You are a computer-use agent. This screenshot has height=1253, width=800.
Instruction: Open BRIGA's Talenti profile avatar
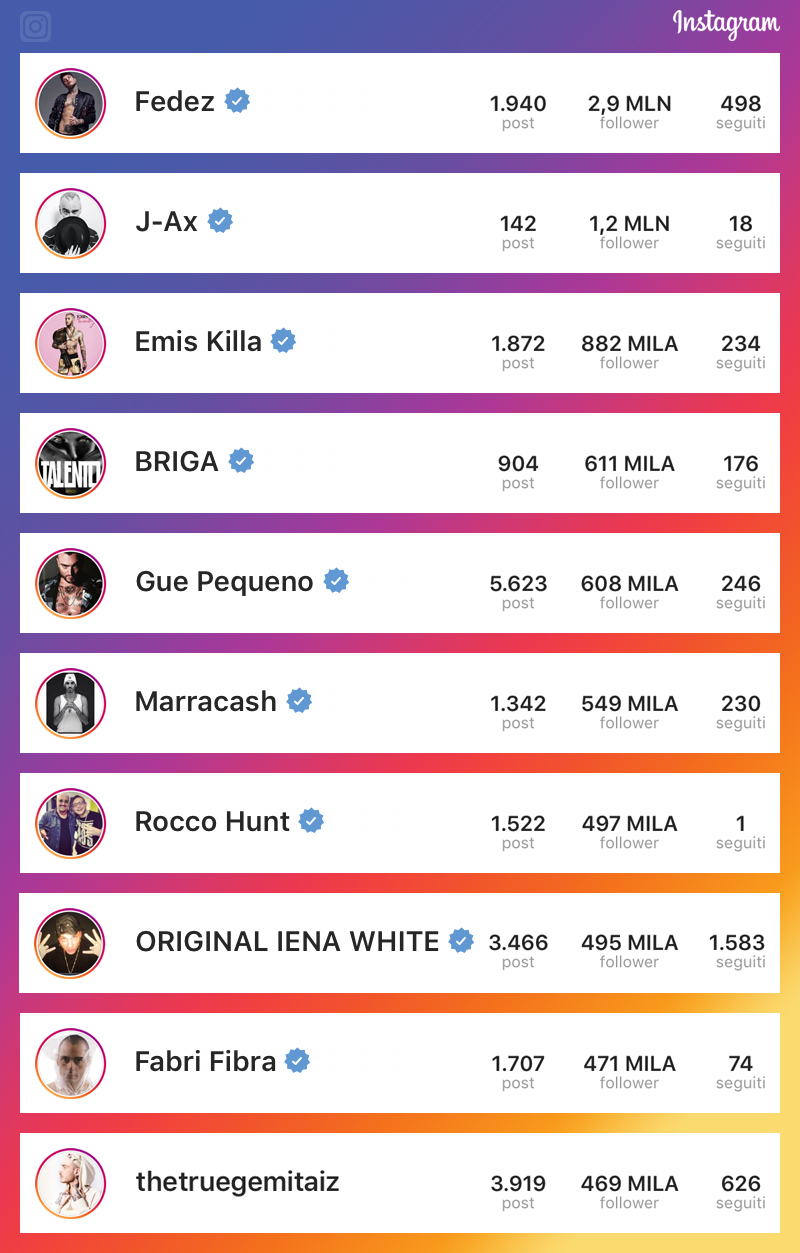click(70, 463)
